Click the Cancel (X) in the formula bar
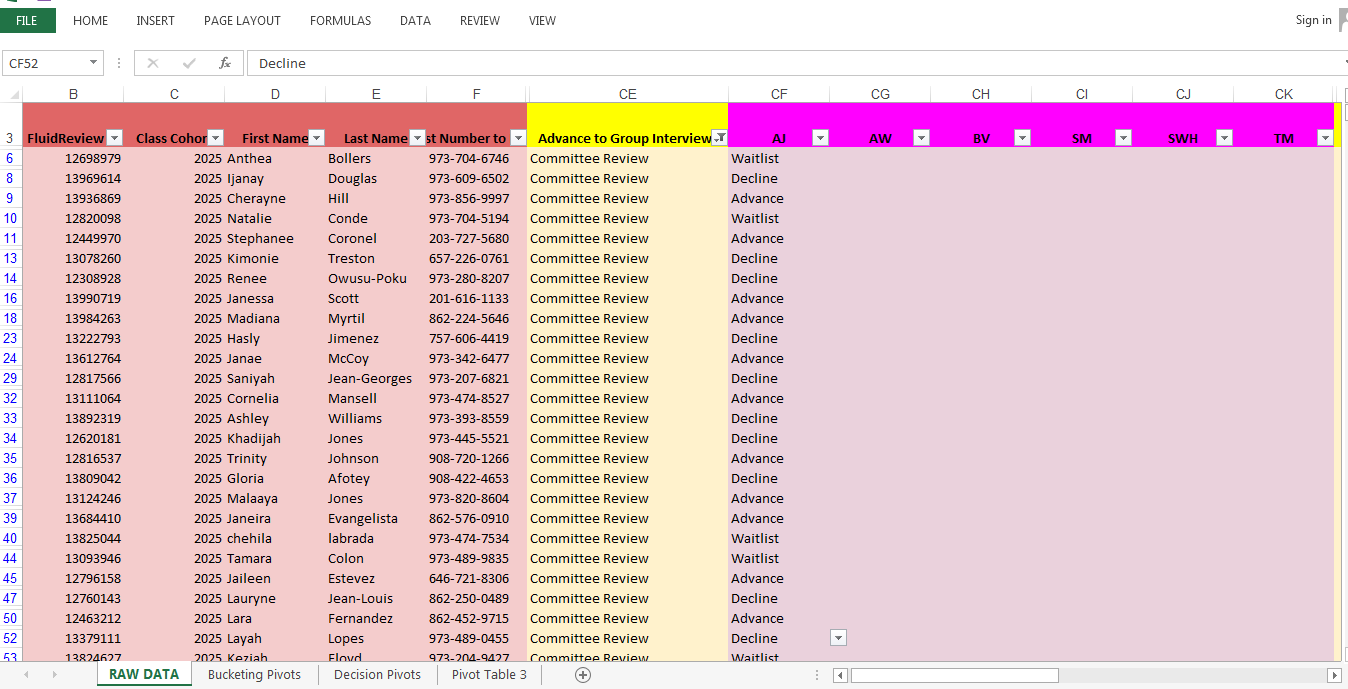 point(152,63)
